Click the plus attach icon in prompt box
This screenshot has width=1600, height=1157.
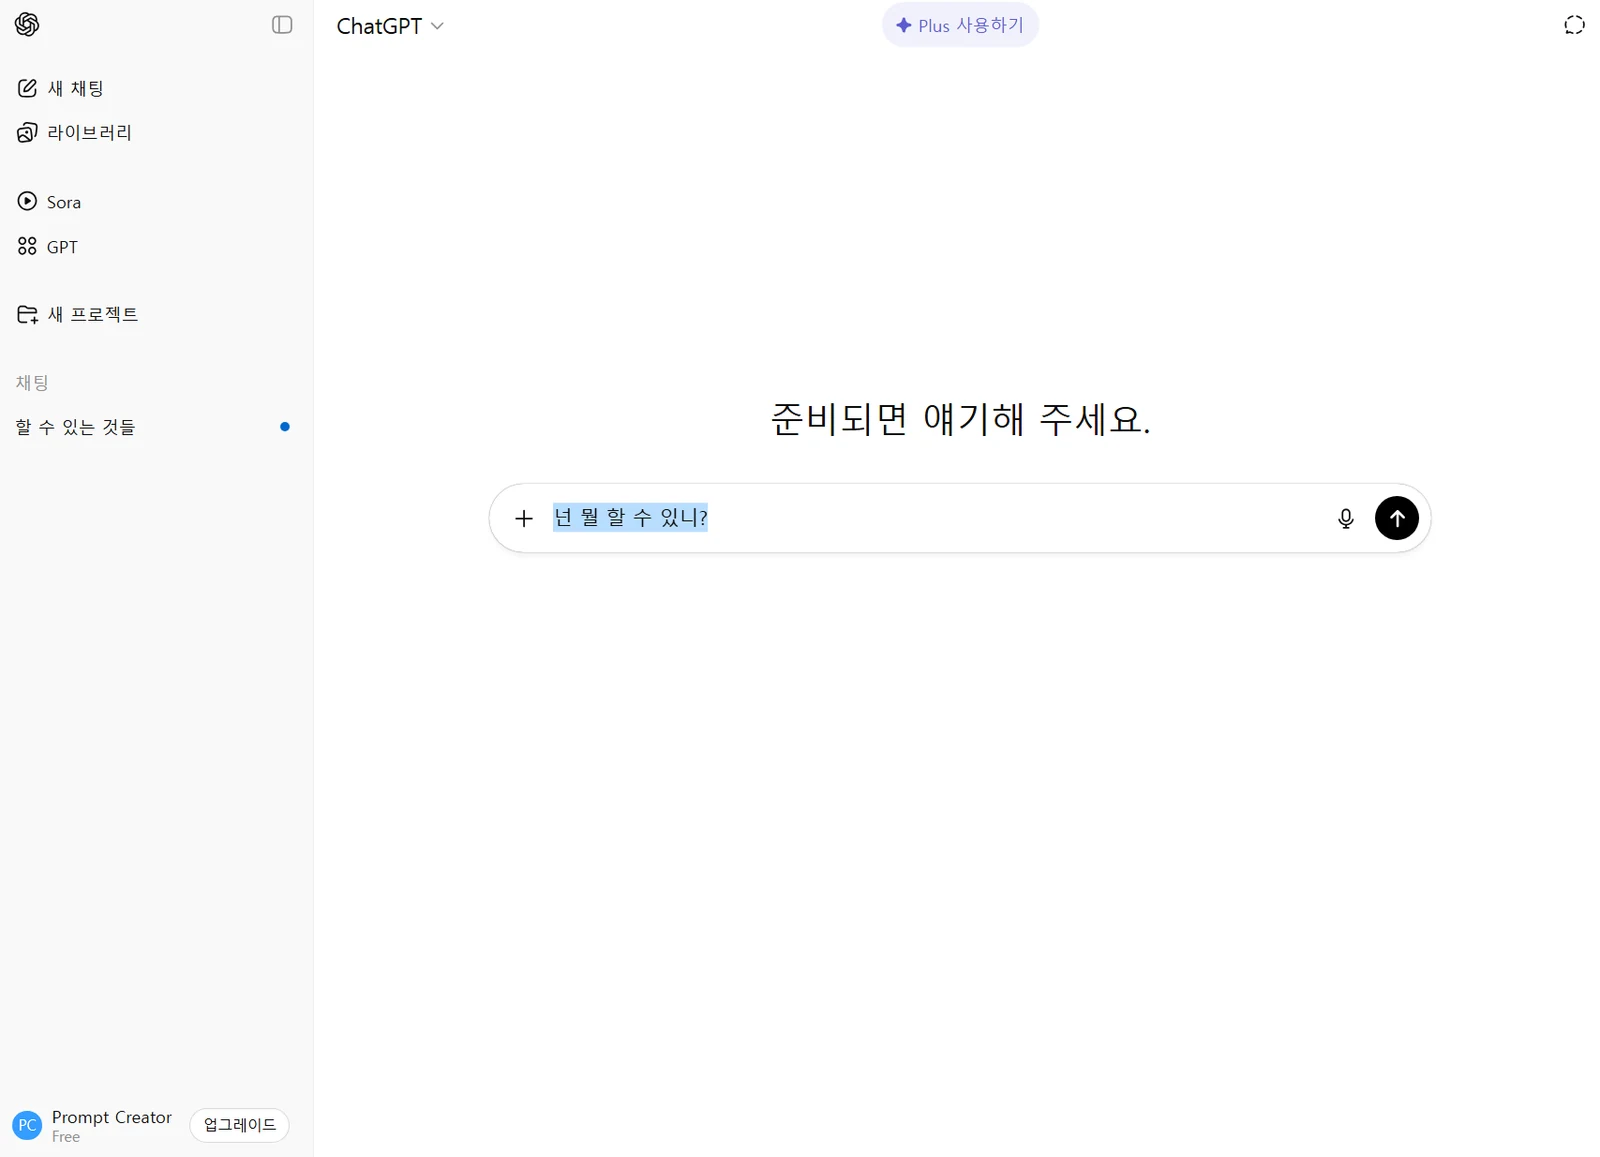click(x=523, y=518)
